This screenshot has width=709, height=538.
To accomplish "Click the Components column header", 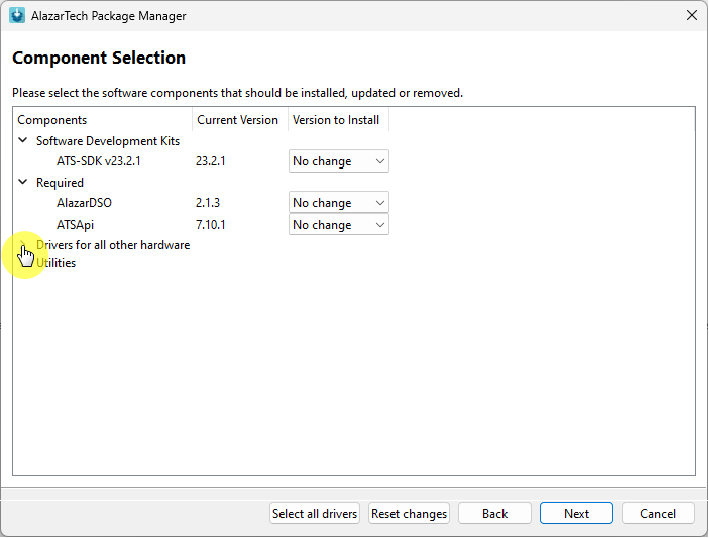I will pos(102,120).
